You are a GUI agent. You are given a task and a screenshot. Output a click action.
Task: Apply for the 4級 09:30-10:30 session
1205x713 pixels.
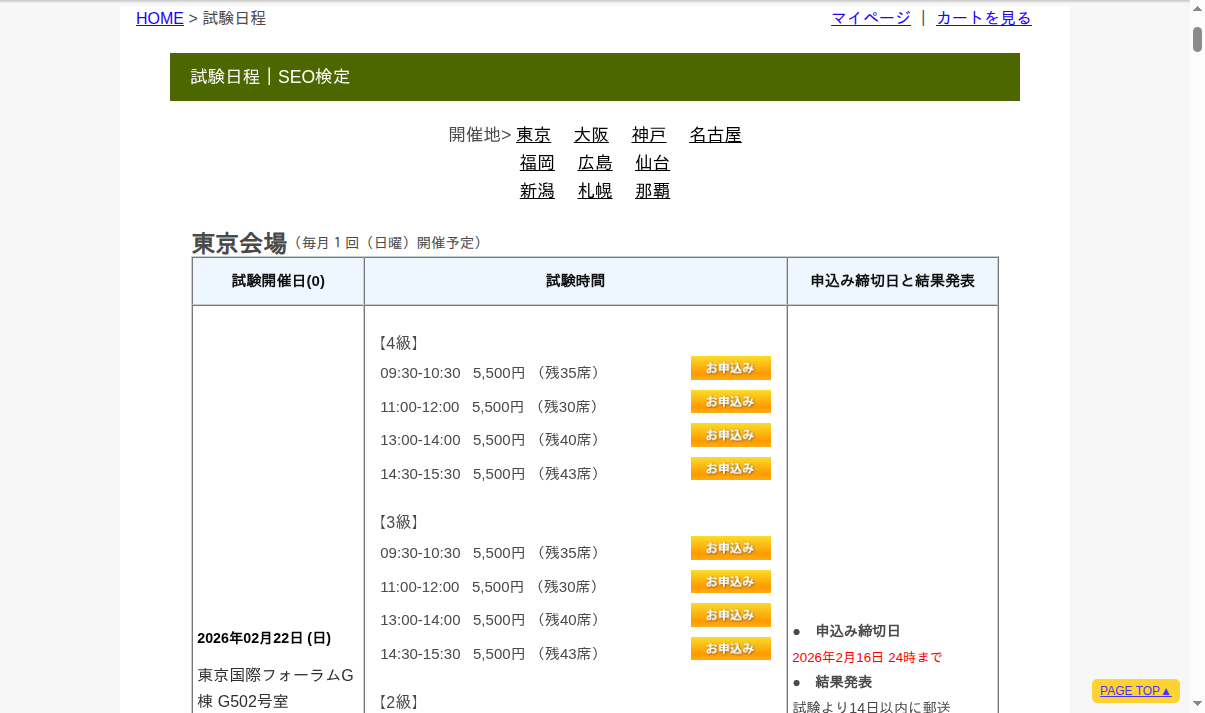[730, 367]
